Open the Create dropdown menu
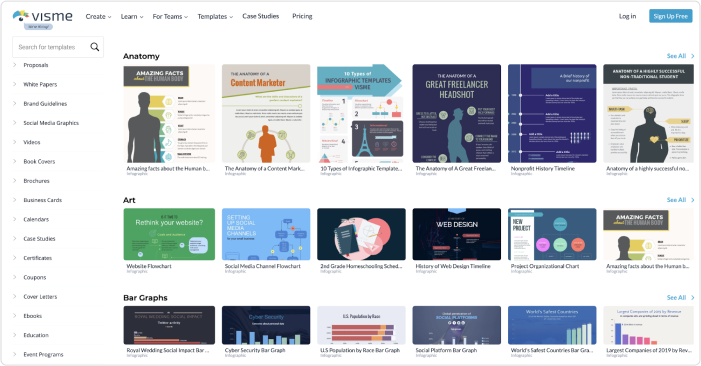 [x=98, y=17]
